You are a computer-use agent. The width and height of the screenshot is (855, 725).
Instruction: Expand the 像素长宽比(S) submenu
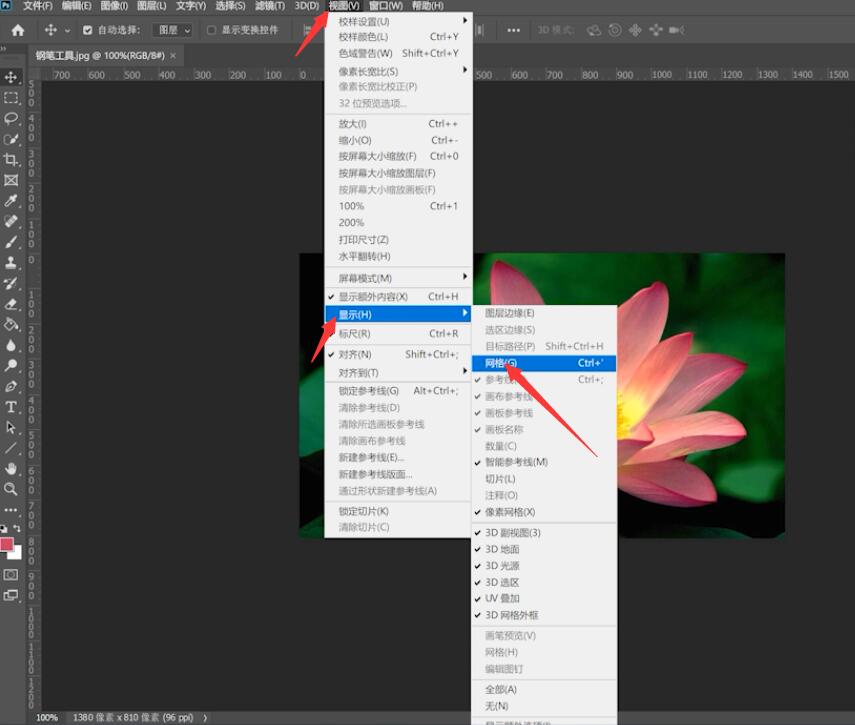coord(398,71)
